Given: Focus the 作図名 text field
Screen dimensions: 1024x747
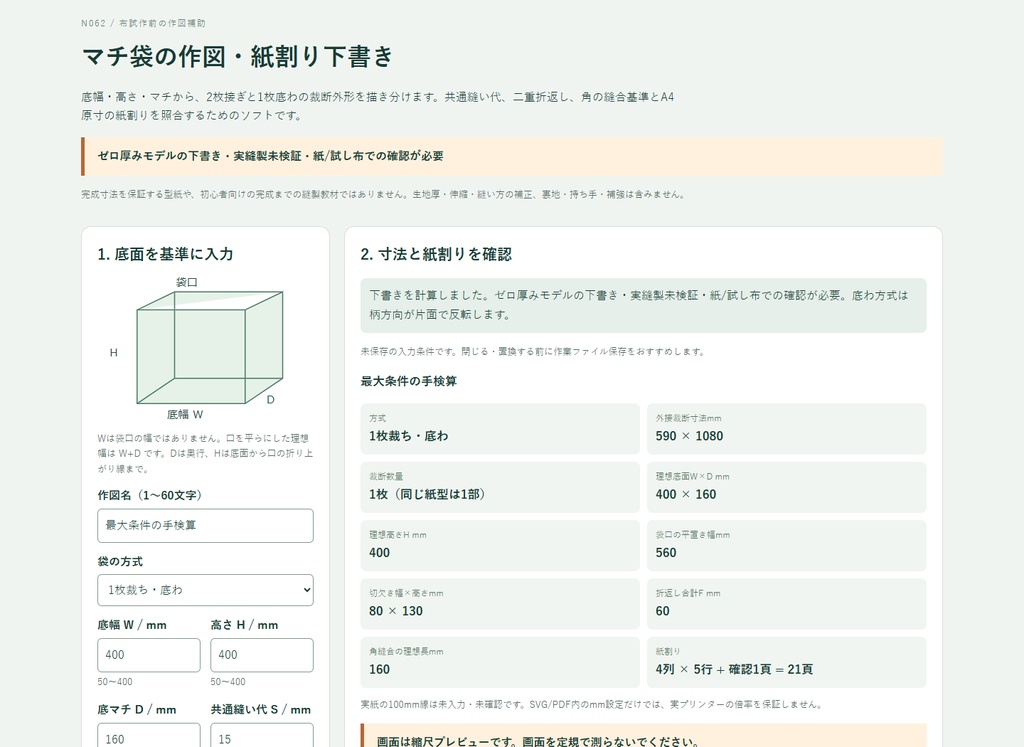Looking at the screenshot, I should [x=205, y=526].
